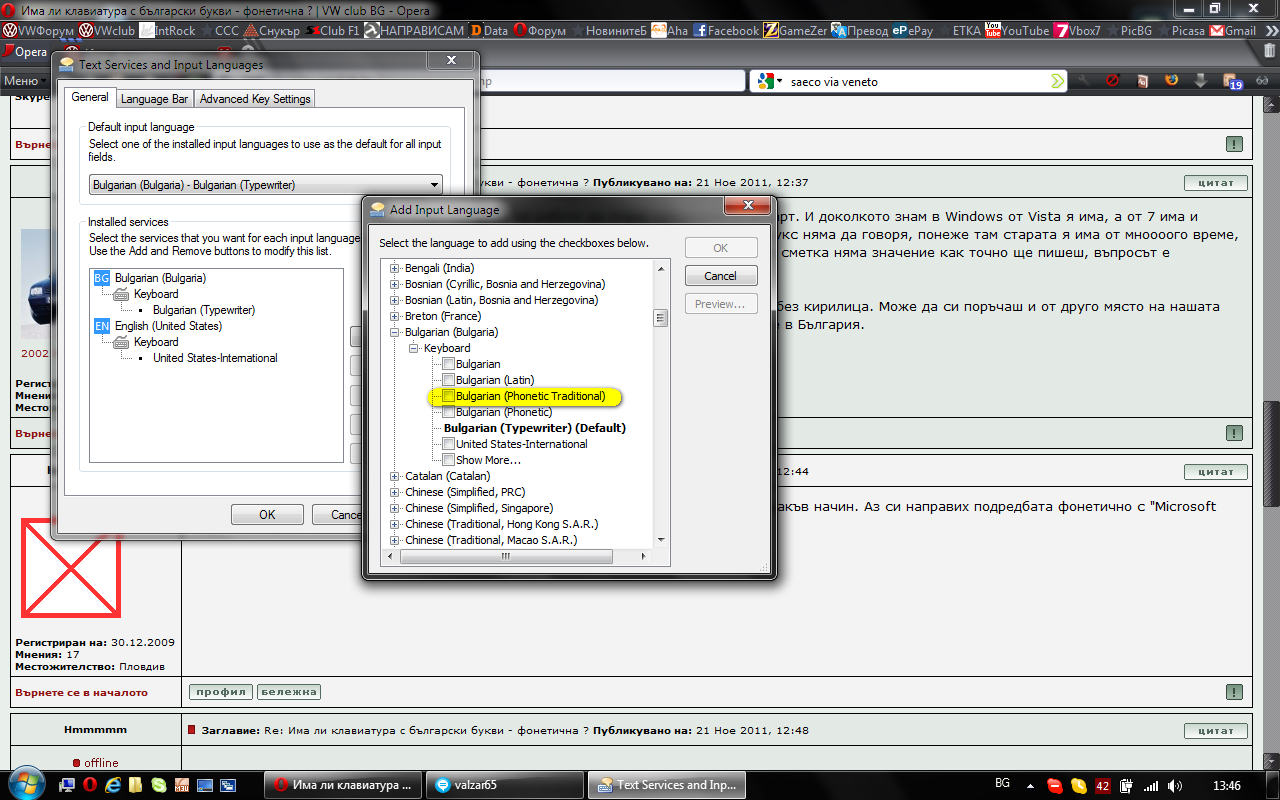Click the green search go arrow
This screenshot has width=1280, height=800.
click(1057, 81)
